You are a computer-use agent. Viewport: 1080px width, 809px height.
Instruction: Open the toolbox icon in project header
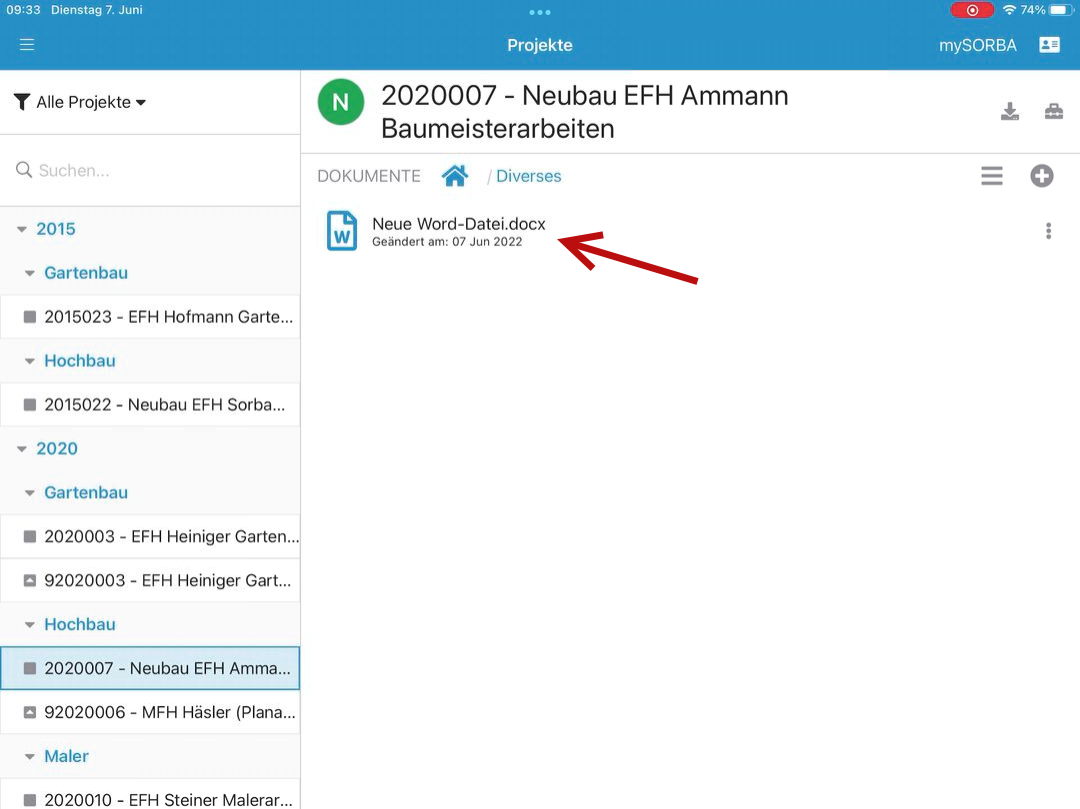(x=1054, y=111)
